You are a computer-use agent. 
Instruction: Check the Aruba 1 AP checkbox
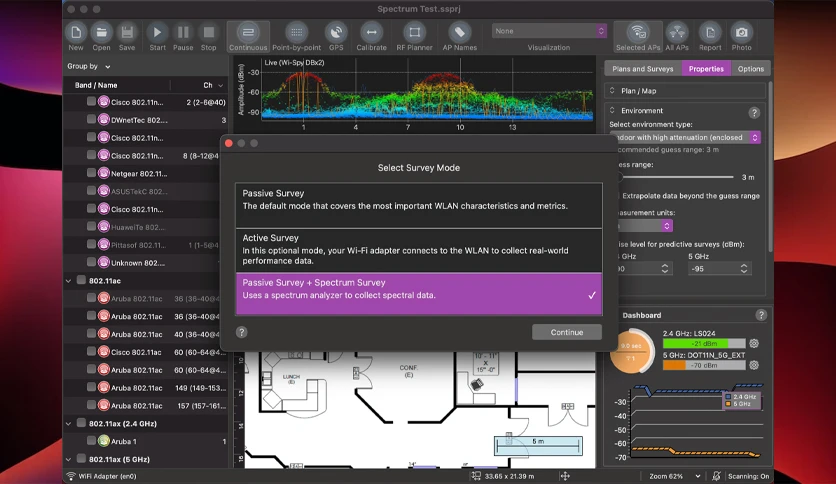(x=91, y=441)
